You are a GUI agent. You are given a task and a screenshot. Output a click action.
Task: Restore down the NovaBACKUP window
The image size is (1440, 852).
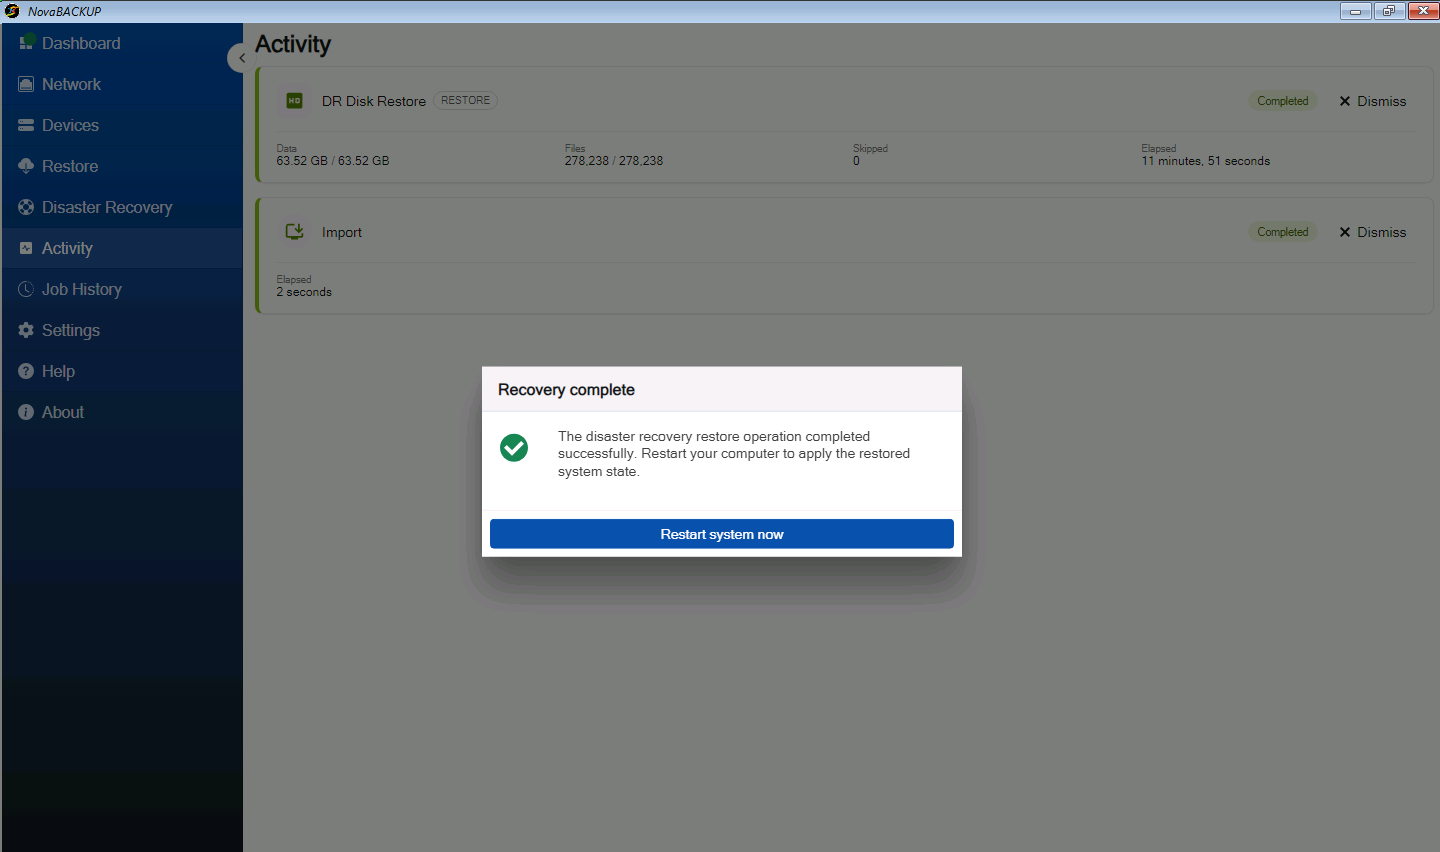[x=1389, y=11]
